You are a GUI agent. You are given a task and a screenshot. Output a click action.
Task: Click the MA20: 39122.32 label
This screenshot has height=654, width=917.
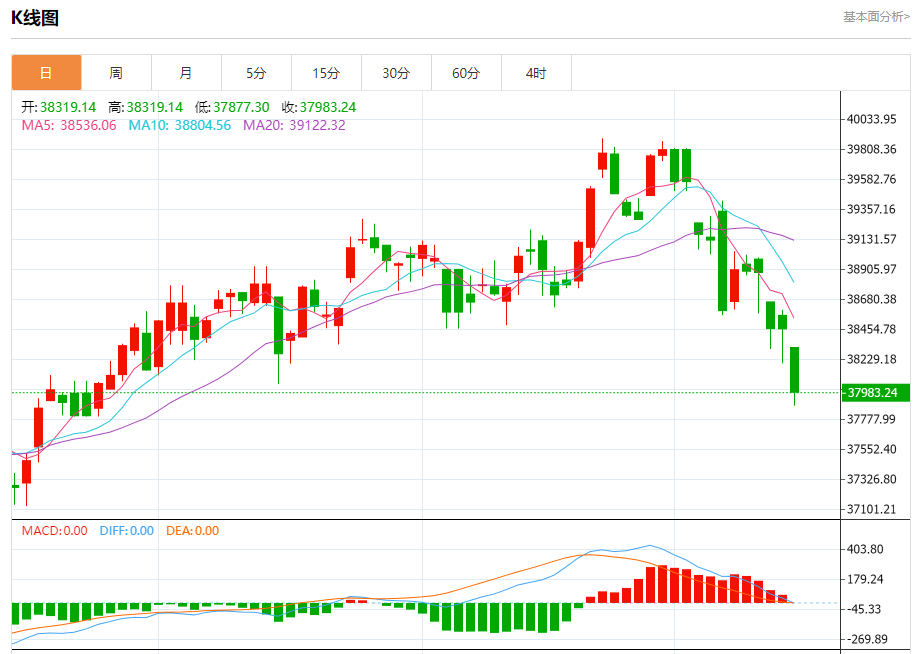pos(294,125)
